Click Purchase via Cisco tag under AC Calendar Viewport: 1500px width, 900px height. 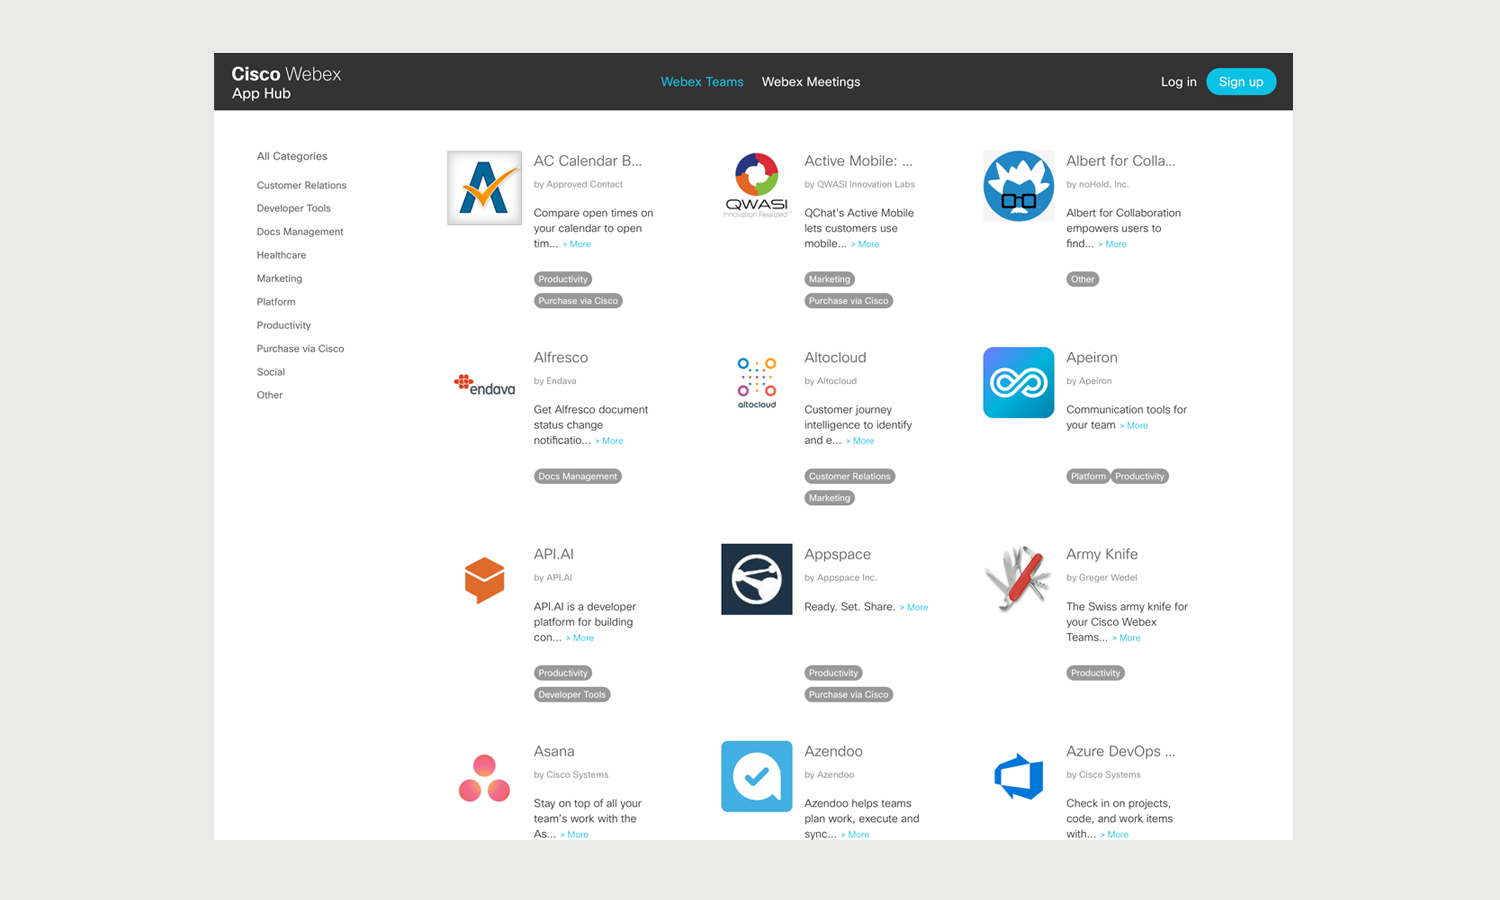tap(578, 301)
